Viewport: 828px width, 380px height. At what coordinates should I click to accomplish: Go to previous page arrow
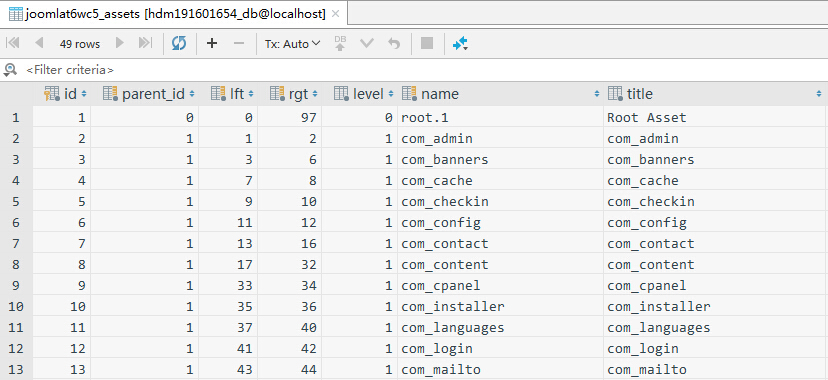(39, 43)
